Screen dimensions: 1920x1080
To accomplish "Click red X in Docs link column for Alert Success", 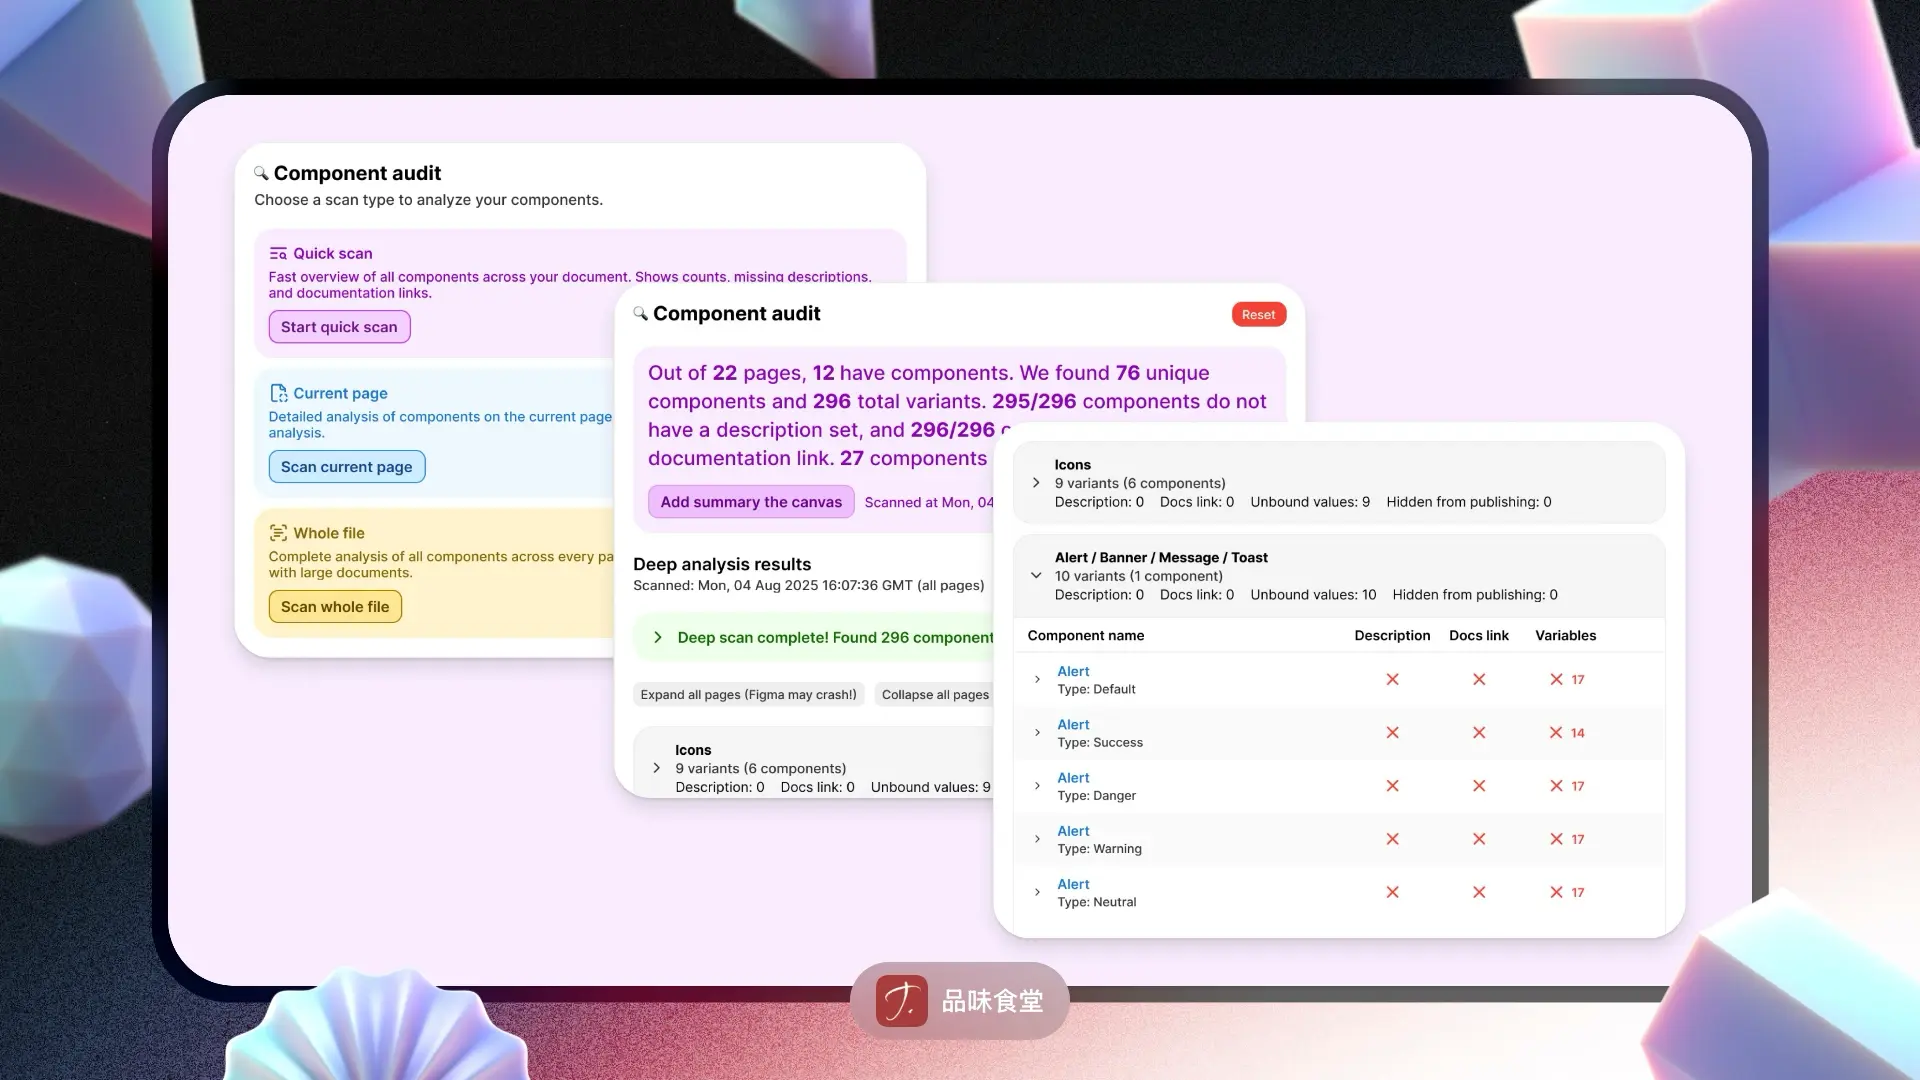I will [x=1479, y=733].
